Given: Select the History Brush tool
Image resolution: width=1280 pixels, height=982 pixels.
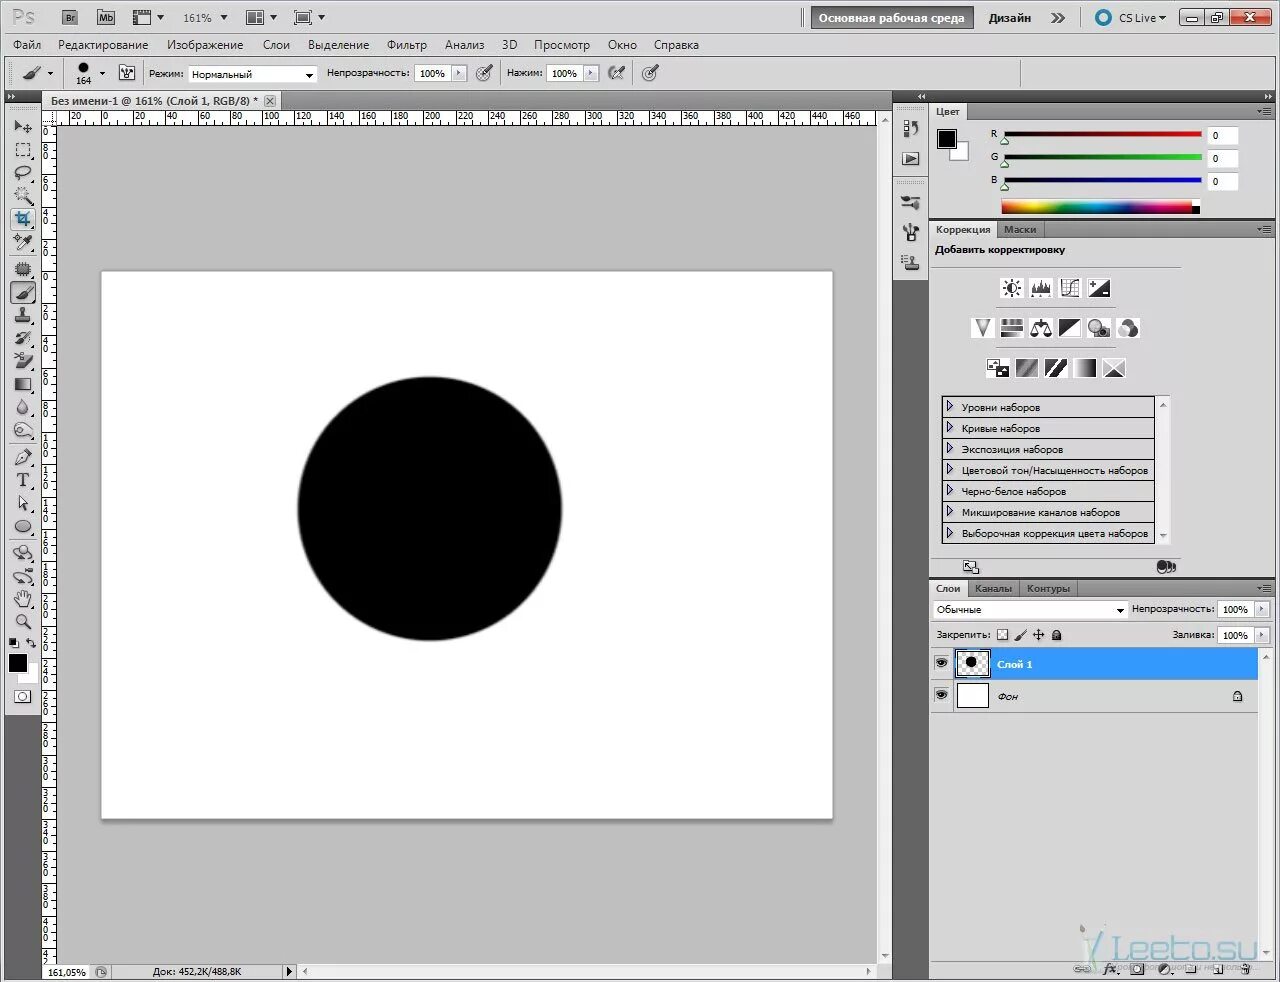Looking at the screenshot, I should (23, 339).
